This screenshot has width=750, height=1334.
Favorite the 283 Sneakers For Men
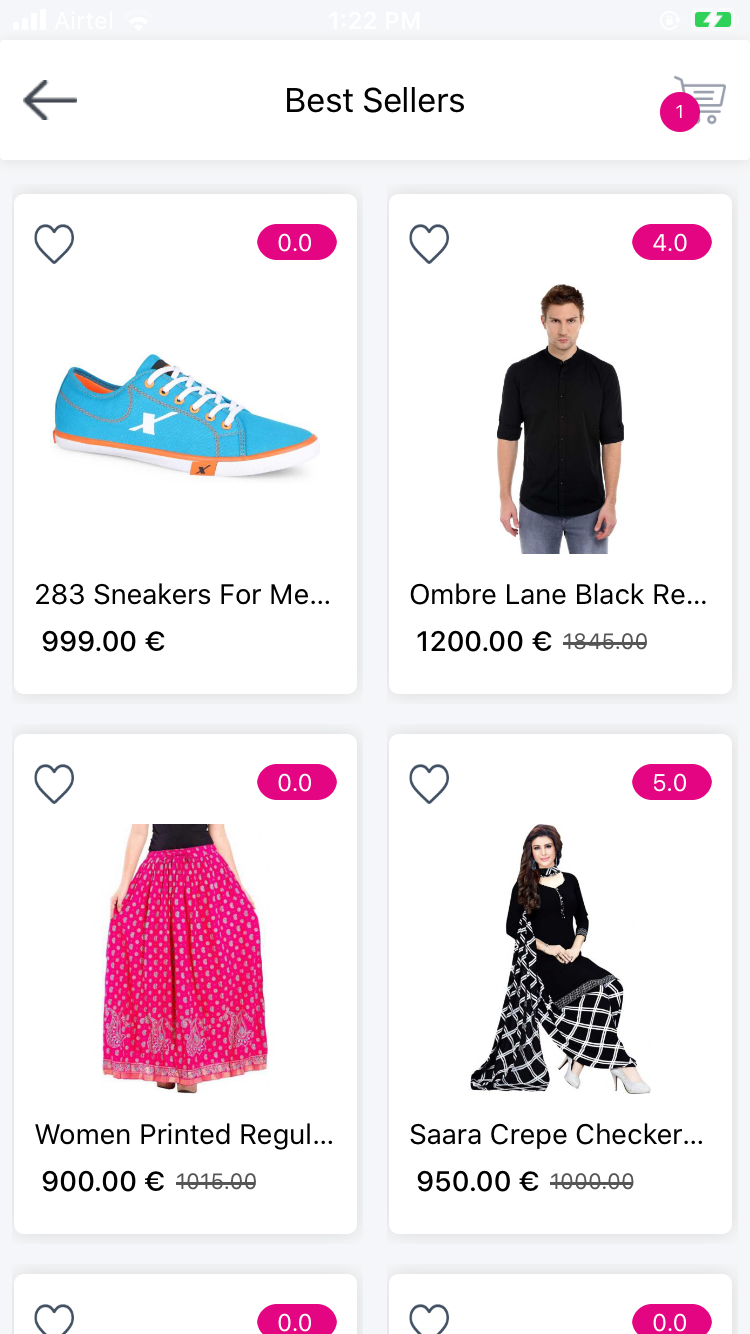click(55, 243)
